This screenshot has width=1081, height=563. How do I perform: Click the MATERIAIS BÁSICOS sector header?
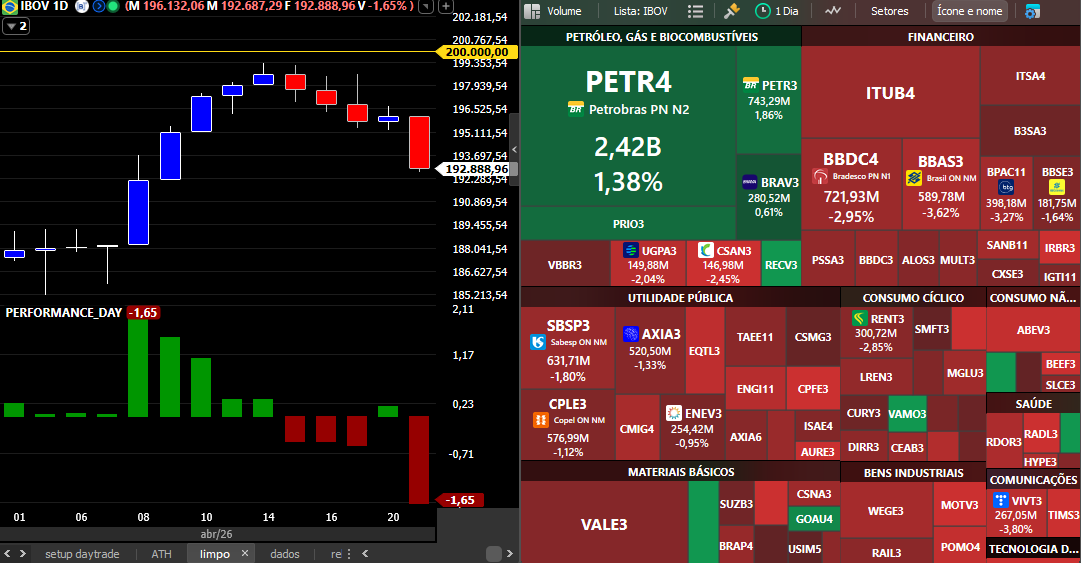[x=680, y=472]
